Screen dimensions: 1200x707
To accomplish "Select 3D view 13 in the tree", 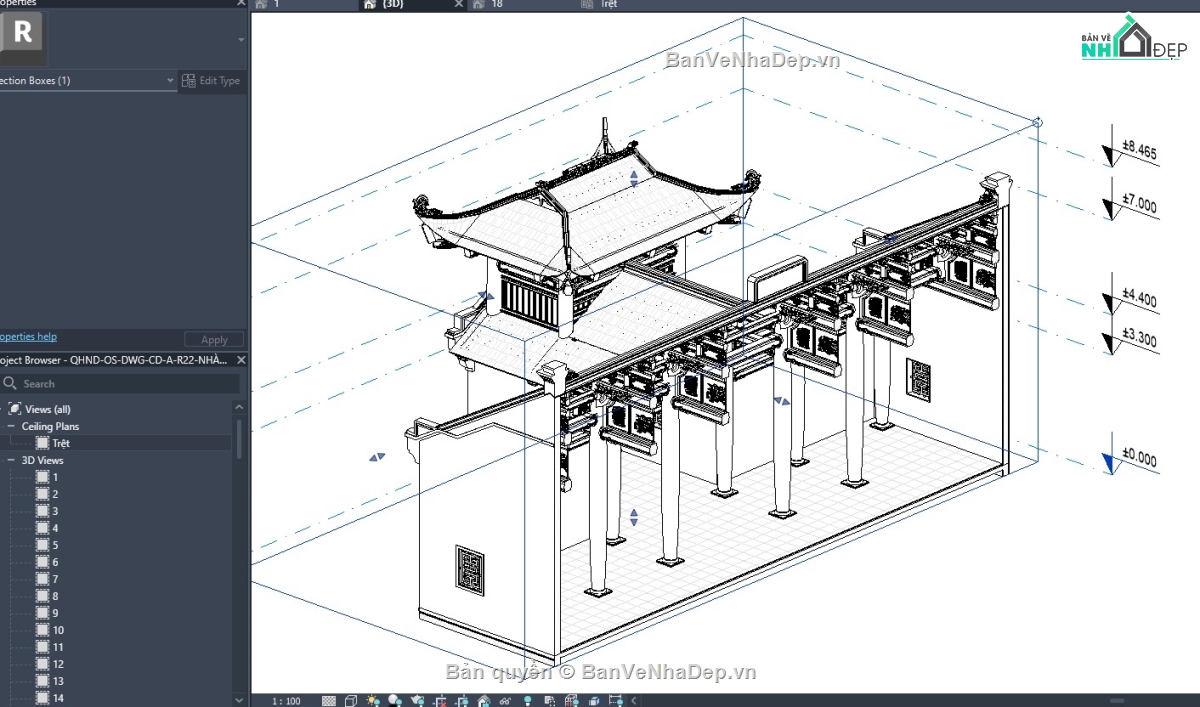I will pyautogui.click(x=58, y=681).
